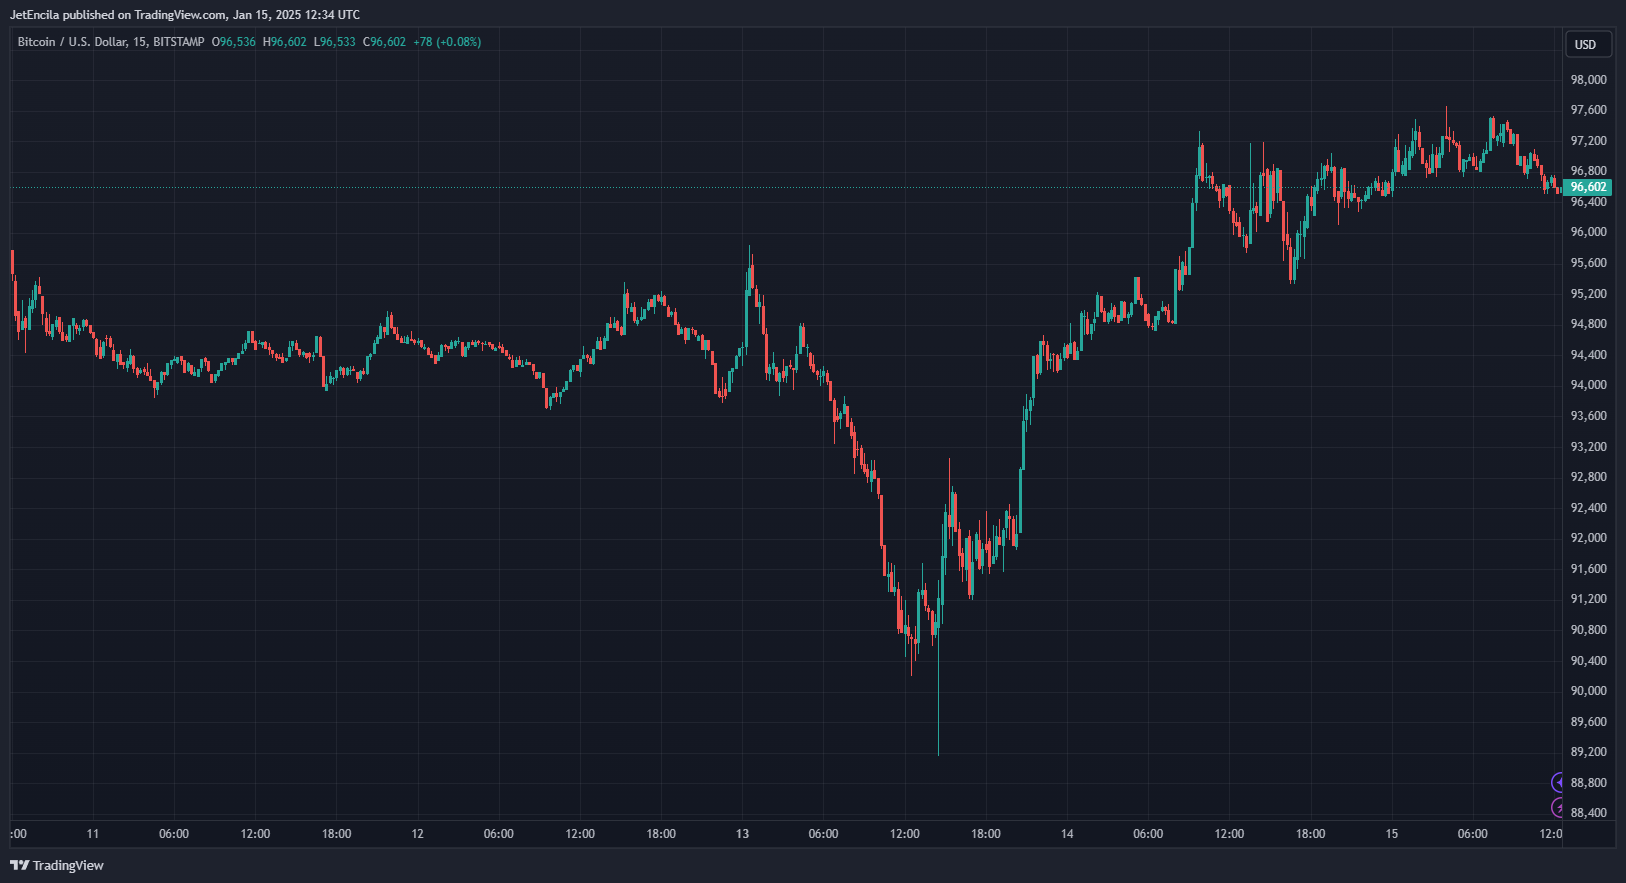
Task: Click the purple lightning bolt event icon
Action: (1558, 807)
